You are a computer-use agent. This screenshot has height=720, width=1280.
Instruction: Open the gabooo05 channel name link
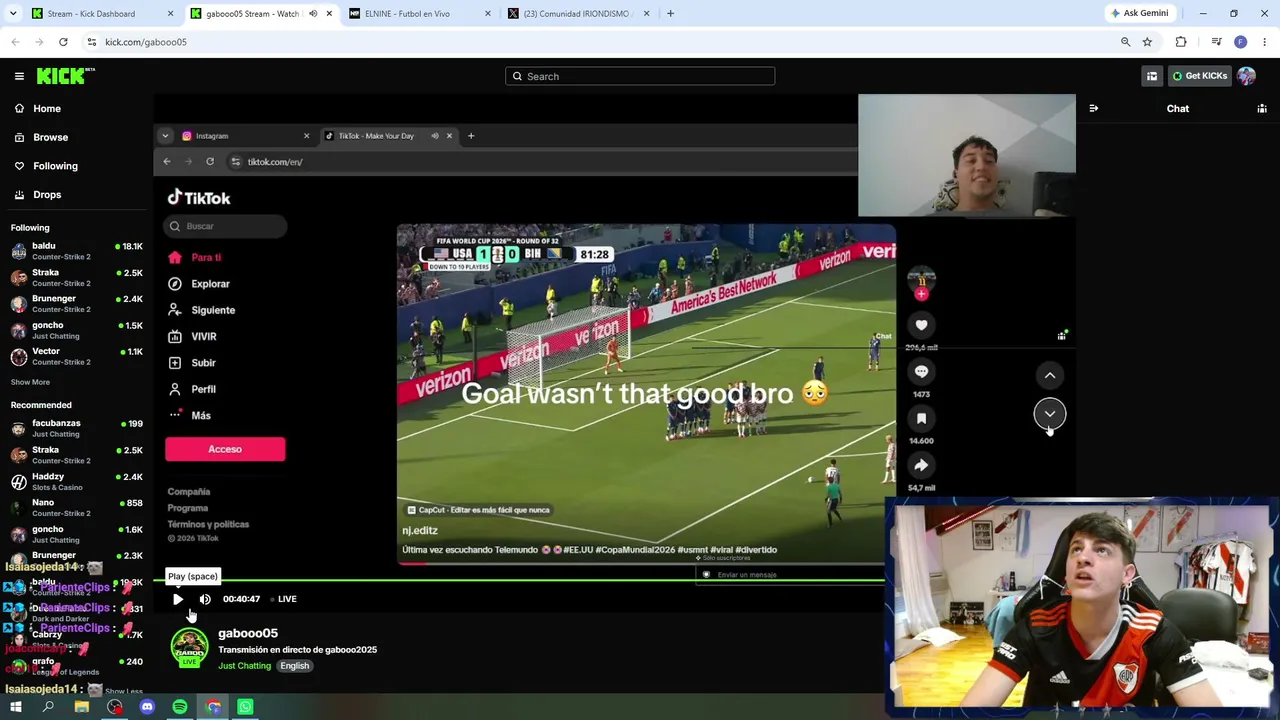pos(248,633)
